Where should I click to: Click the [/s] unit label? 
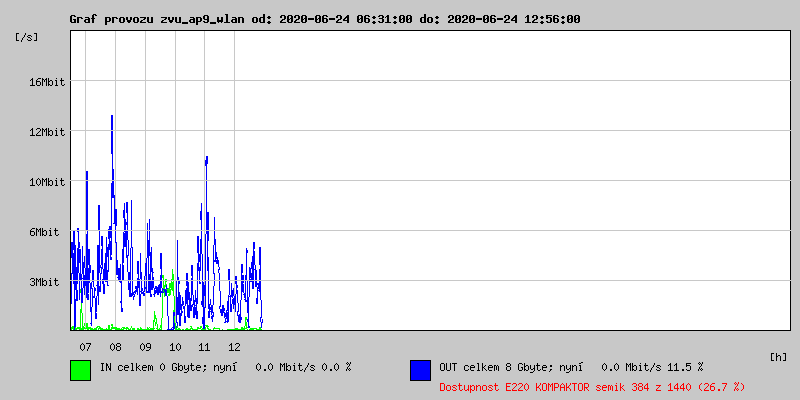27,37
